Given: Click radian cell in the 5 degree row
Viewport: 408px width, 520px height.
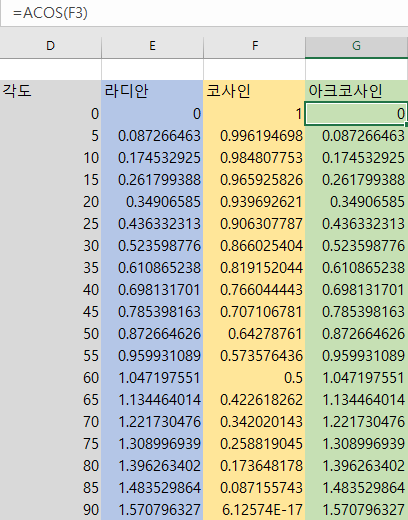Looking at the screenshot, I should (x=152, y=136).
